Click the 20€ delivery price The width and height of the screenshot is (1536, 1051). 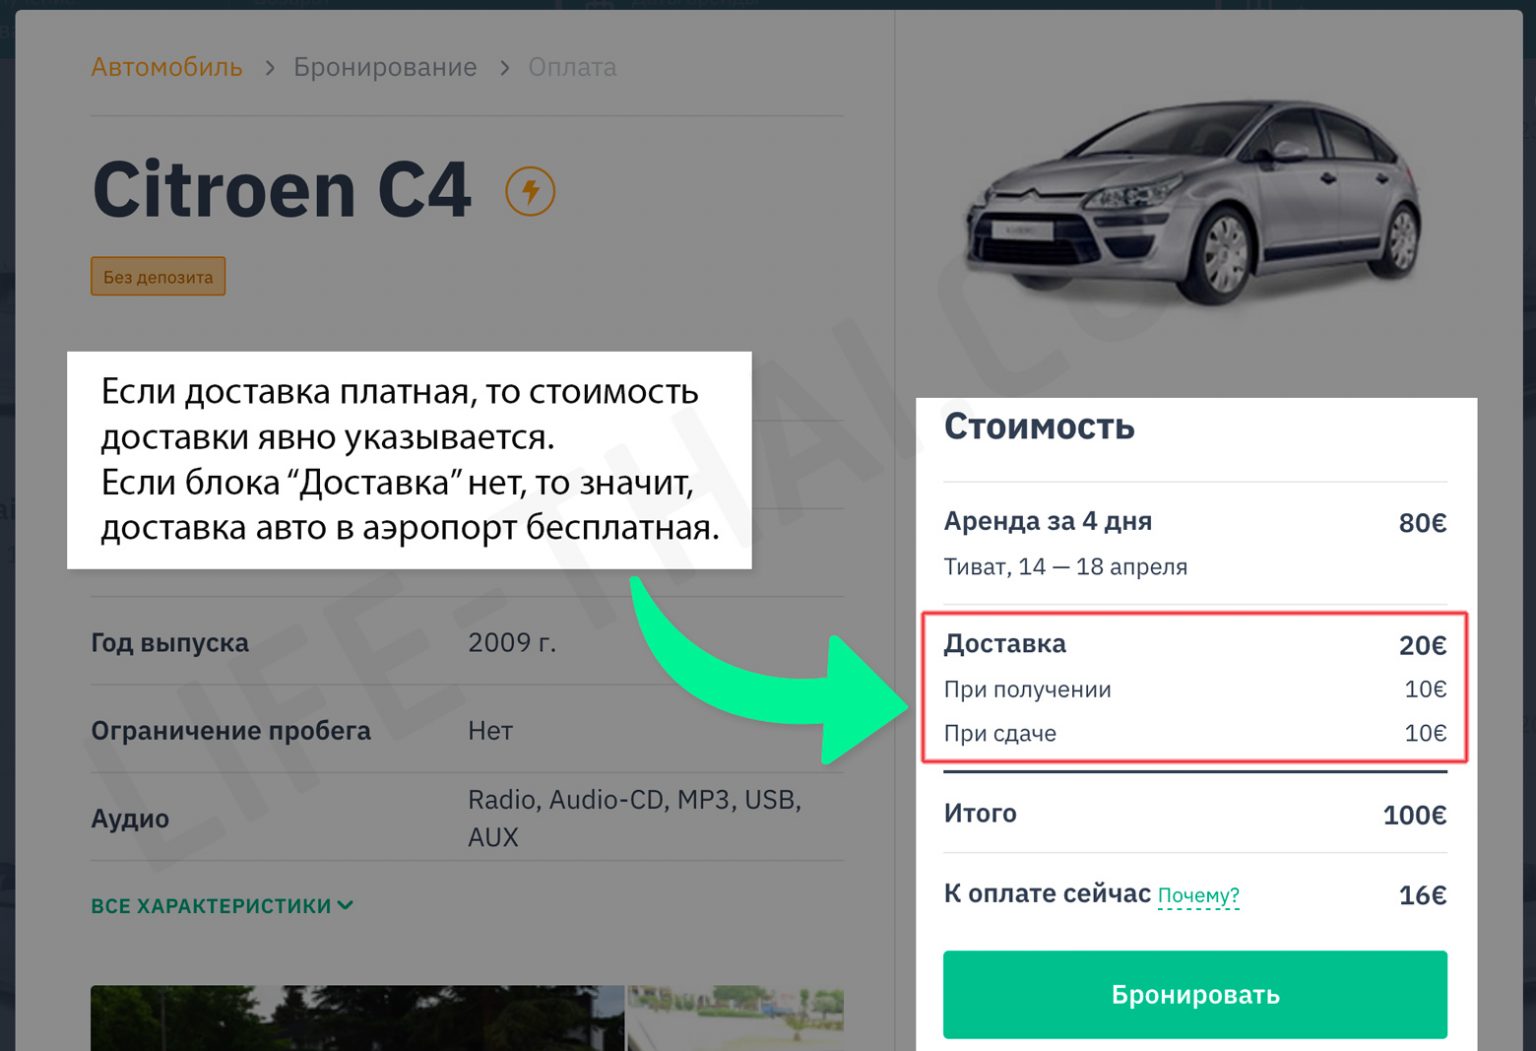coord(1422,645)
